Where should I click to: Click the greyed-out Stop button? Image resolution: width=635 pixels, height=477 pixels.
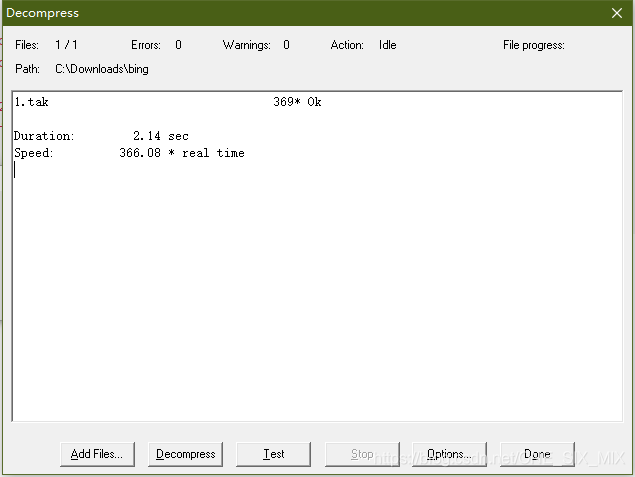362,454
